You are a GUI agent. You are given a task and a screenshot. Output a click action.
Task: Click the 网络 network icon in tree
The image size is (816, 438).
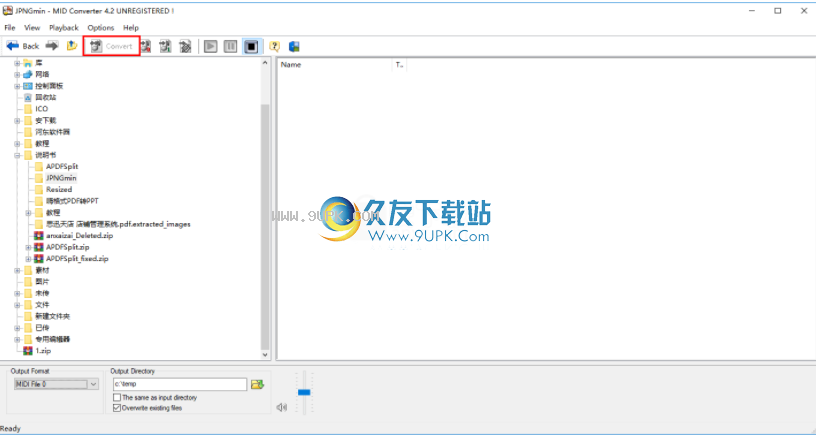tap(28, 74)
